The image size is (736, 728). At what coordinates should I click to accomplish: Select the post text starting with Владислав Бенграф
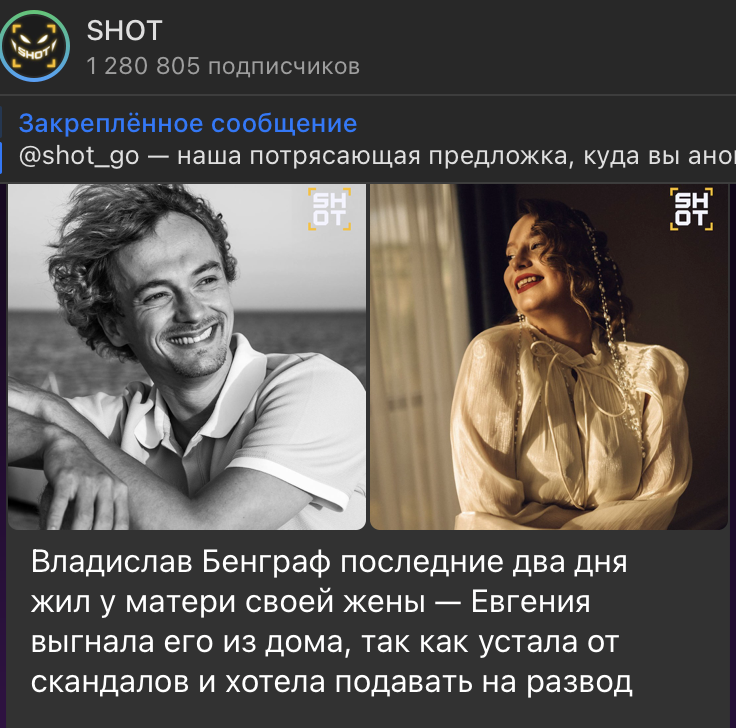coord(331,622)
